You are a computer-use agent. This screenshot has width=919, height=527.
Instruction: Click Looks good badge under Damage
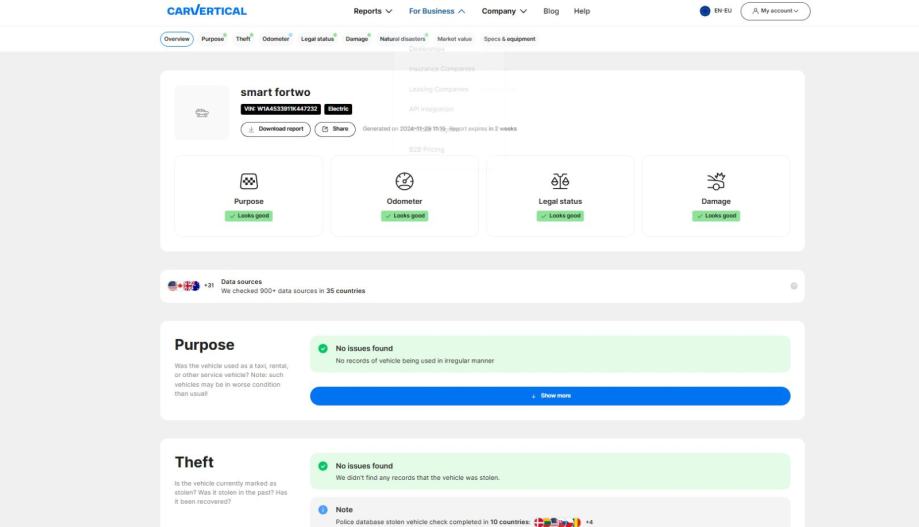pyautogui.click(x=716, y=216)
